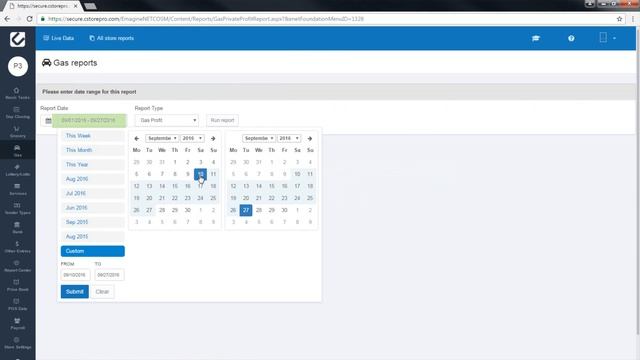Select the Aug 2016 preset range
The width and height of the screenshot is (640, 360).
pos(93,179)
